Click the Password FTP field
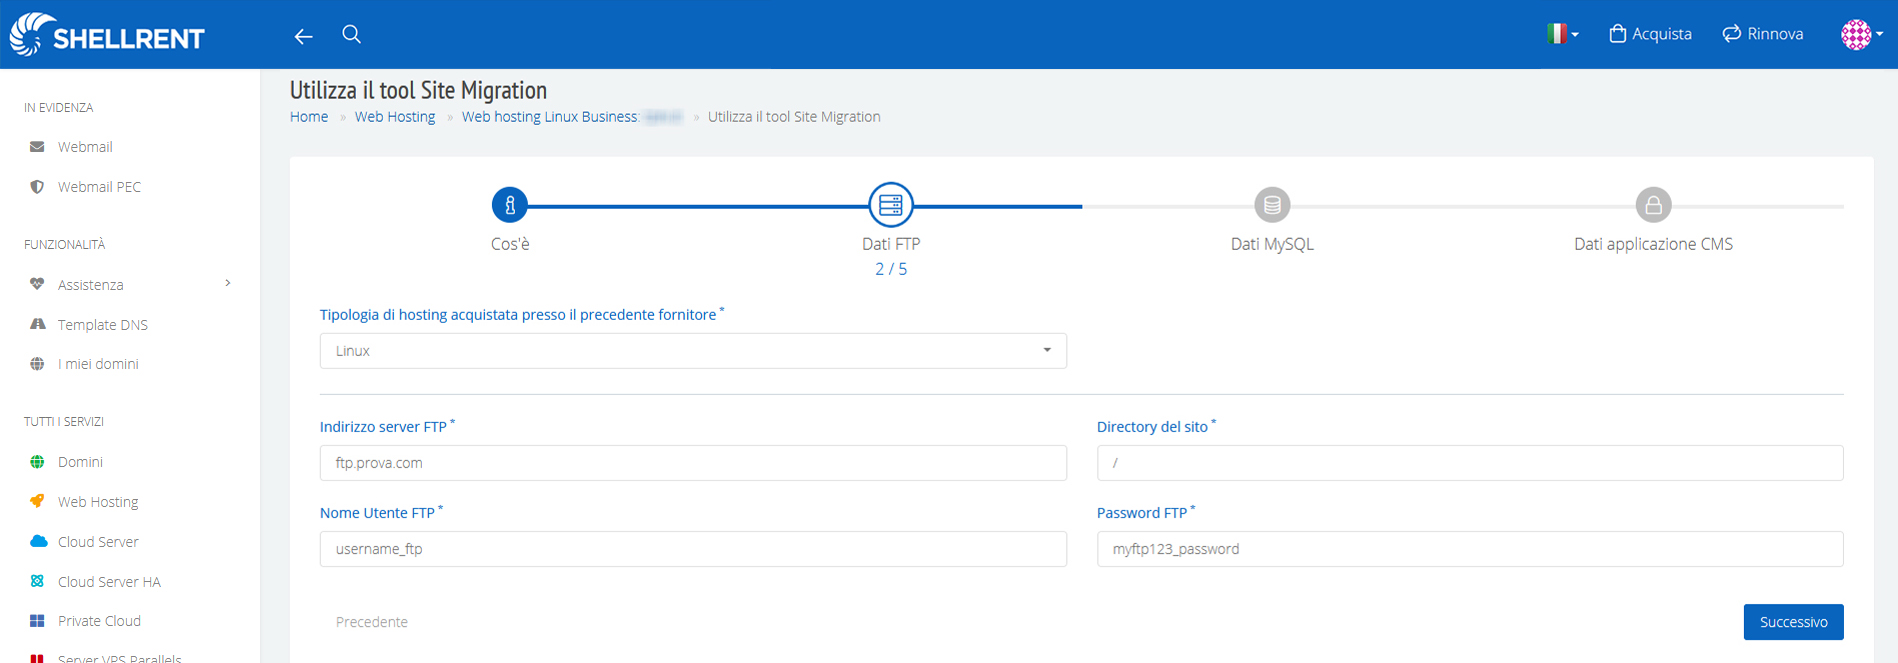This screenshot has width=1898, height=663. coord(1470,549)
